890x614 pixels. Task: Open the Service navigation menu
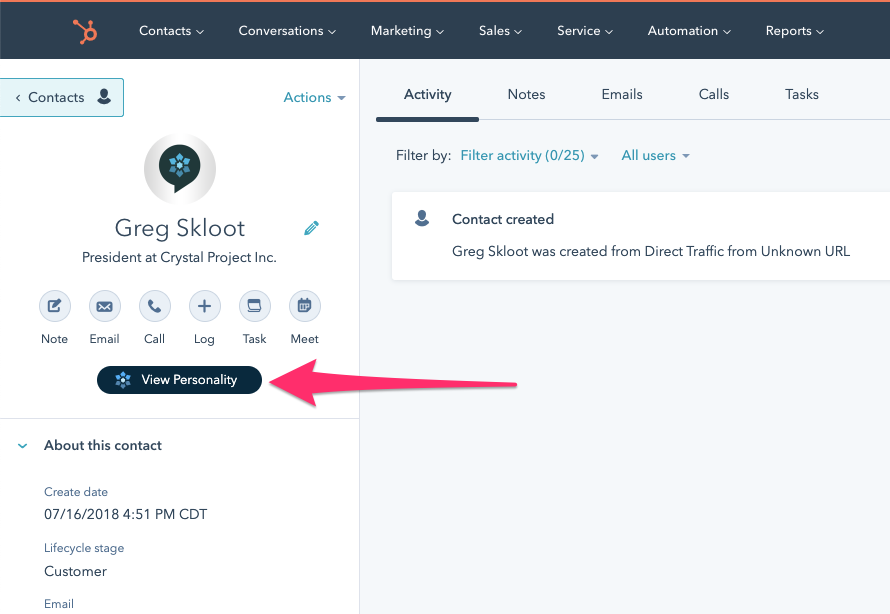coord(585,31)
